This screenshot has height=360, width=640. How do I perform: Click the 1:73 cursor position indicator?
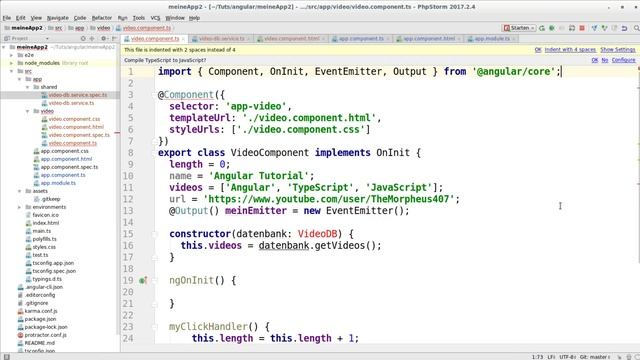click(538, 357)
